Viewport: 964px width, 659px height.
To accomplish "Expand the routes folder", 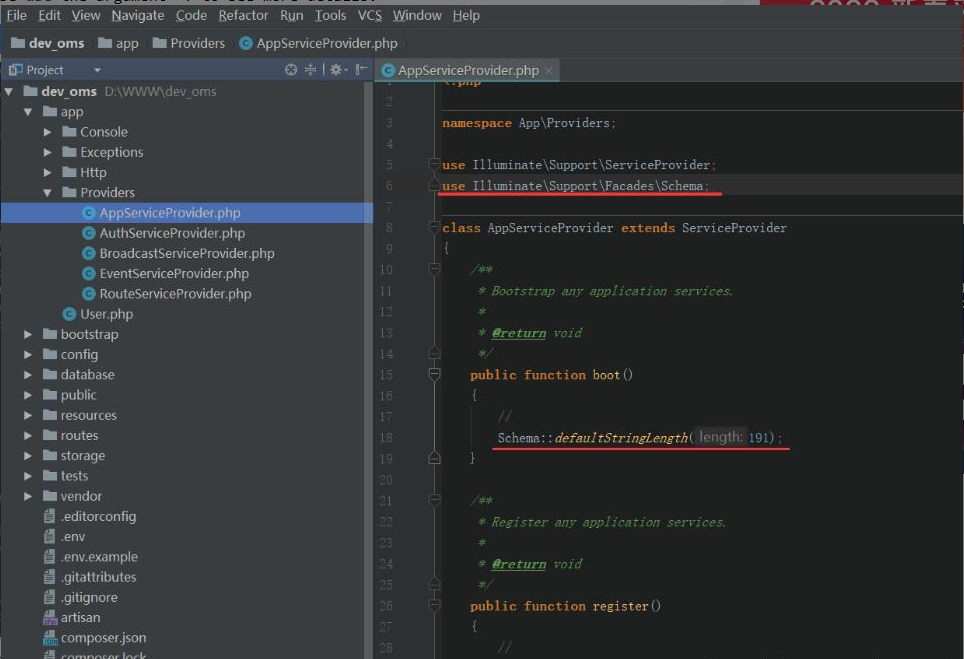I will tap(28, 436).
